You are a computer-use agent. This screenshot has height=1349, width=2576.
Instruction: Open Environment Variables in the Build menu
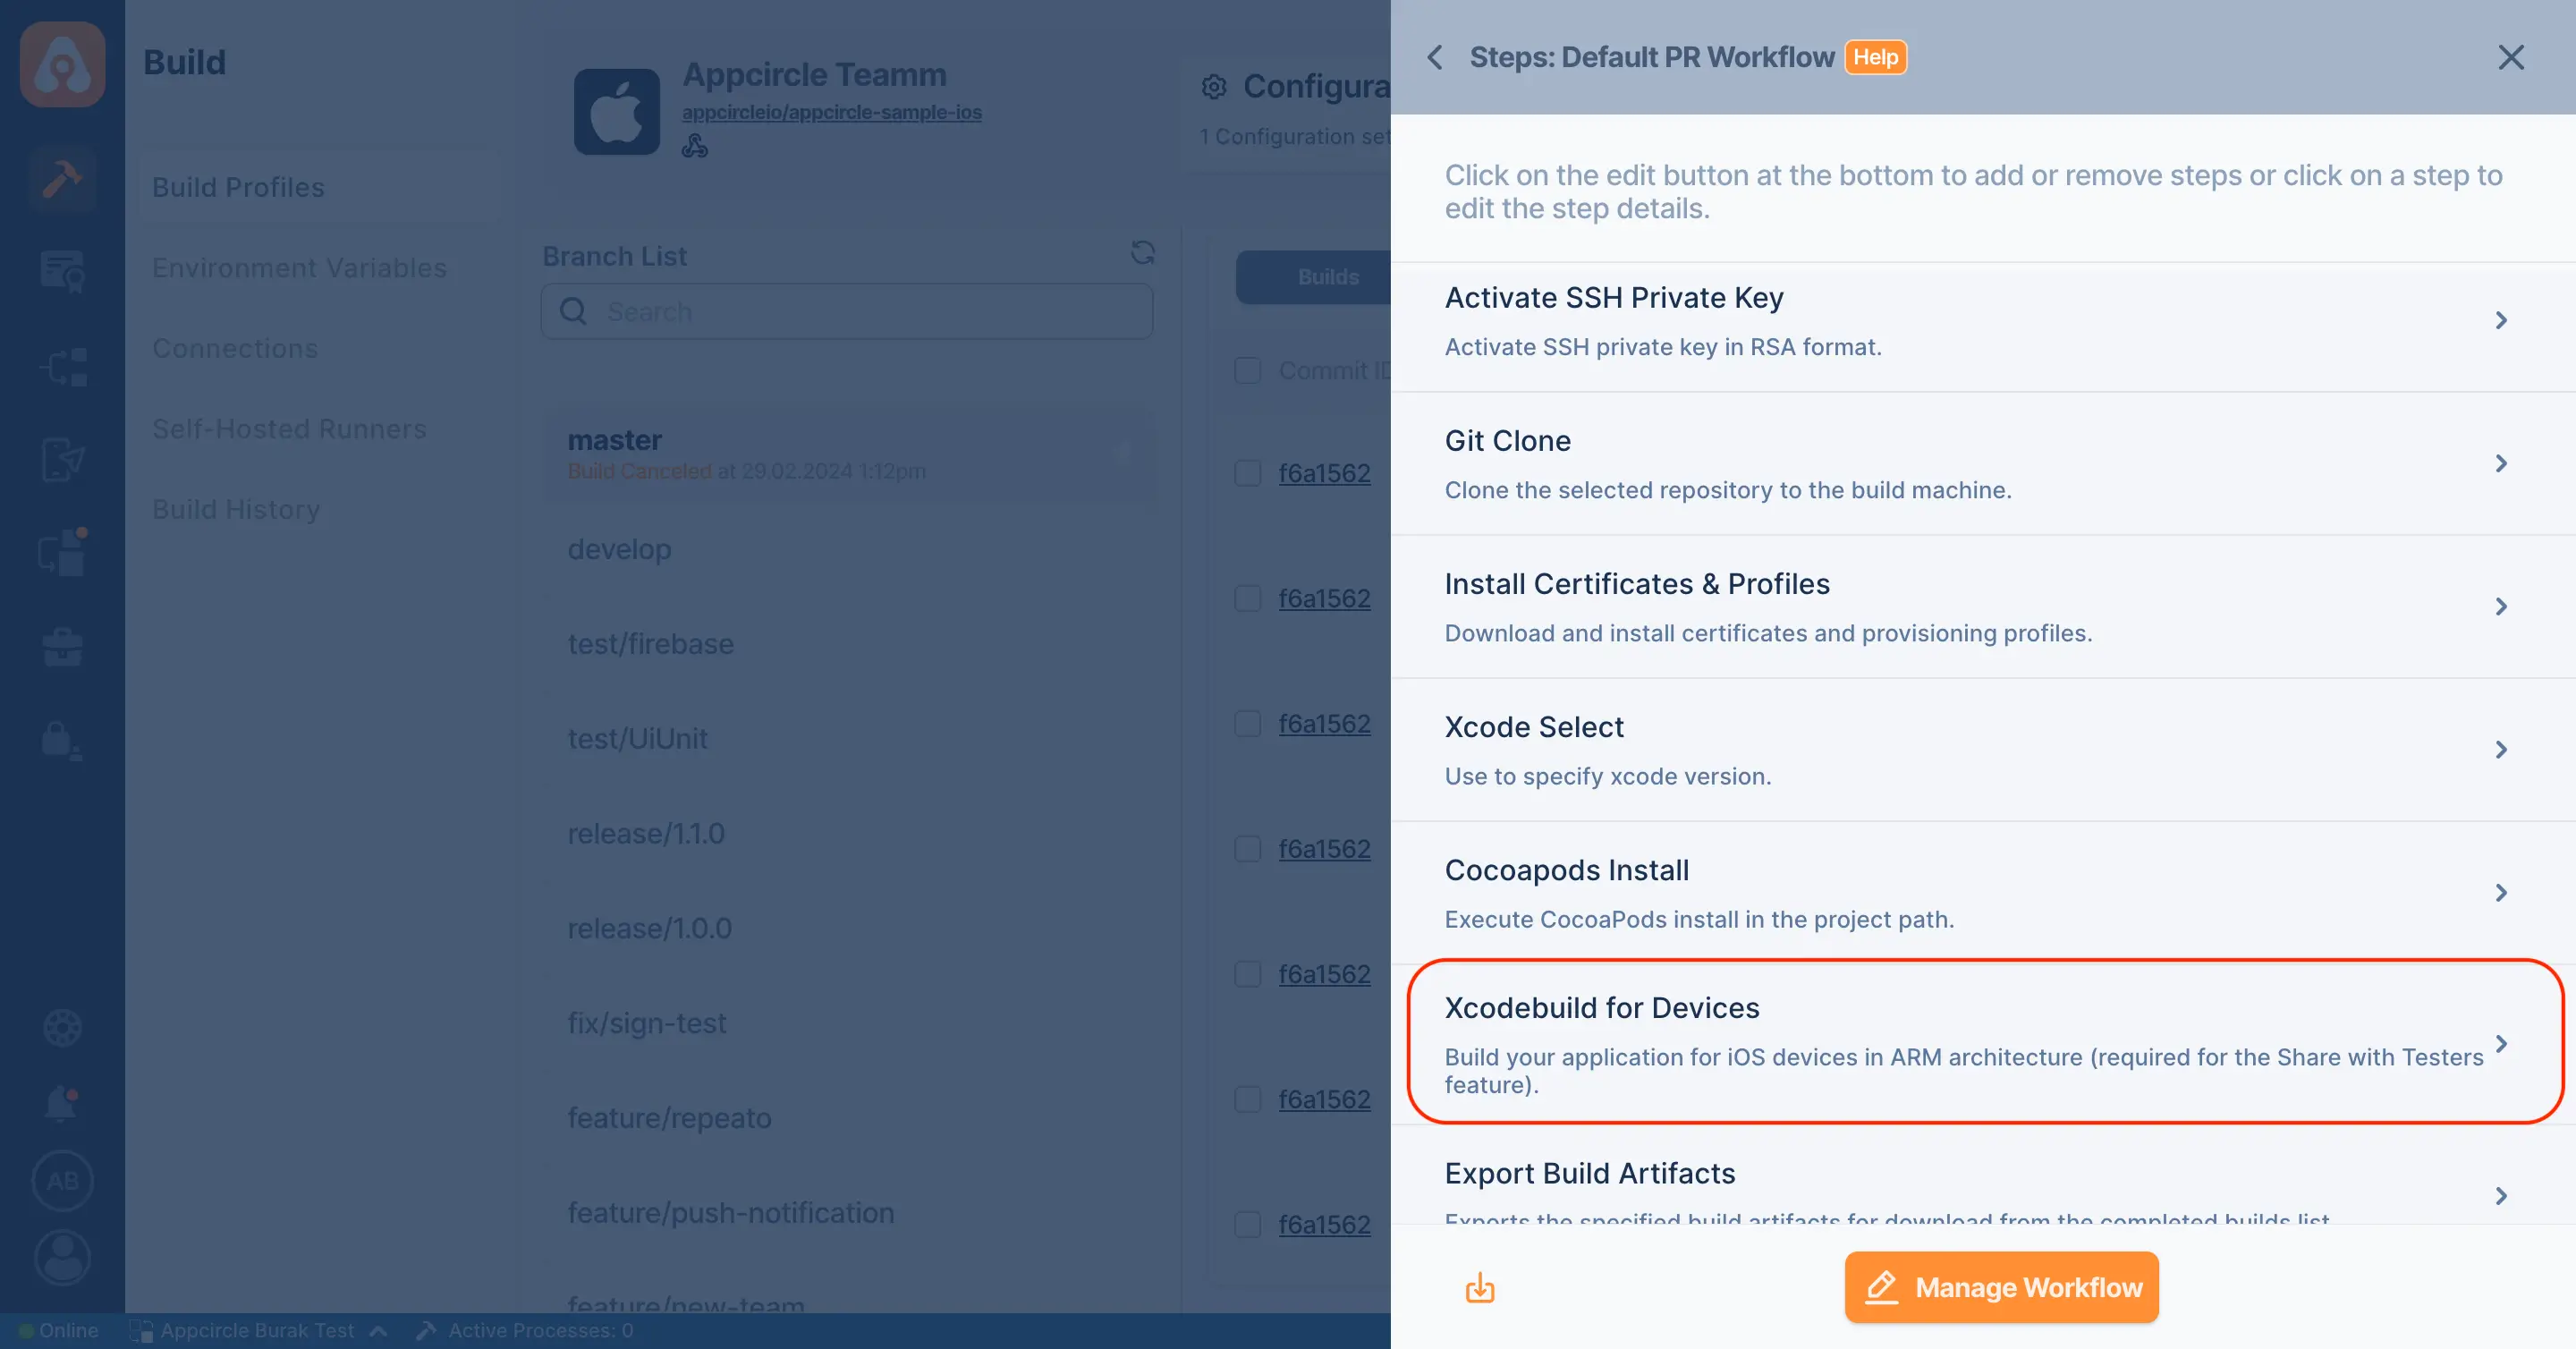coord(299,268)
